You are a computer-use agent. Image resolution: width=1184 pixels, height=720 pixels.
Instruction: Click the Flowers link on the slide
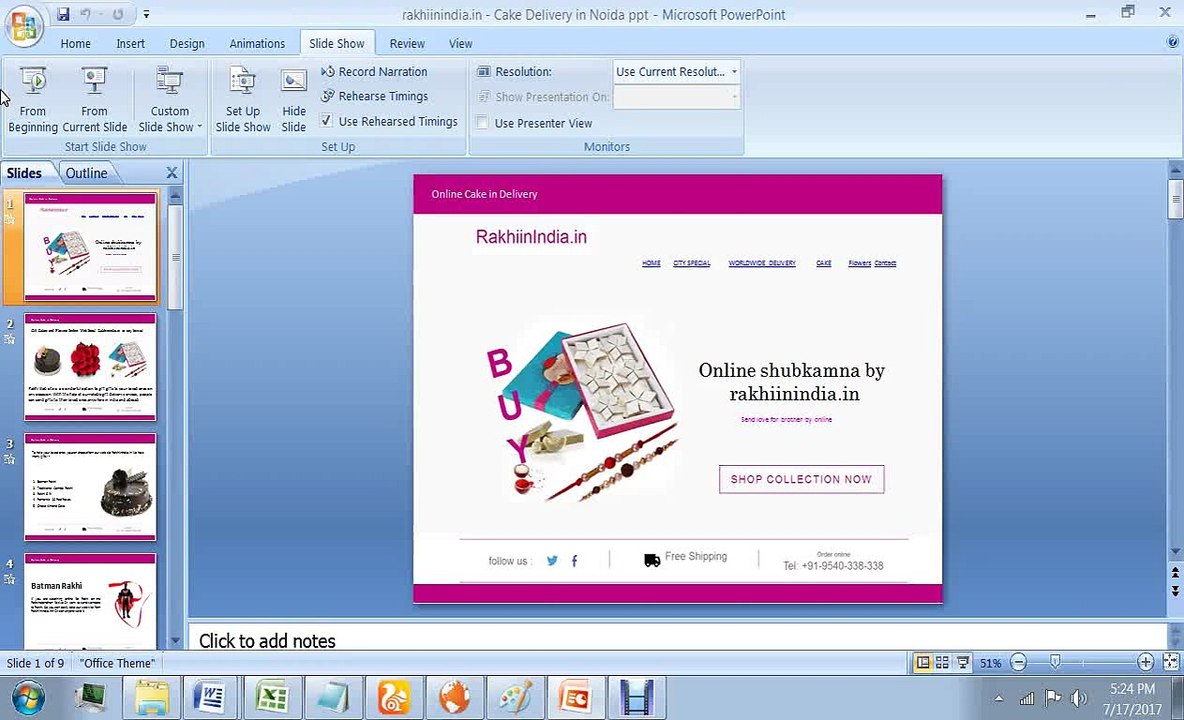(859, 263)
